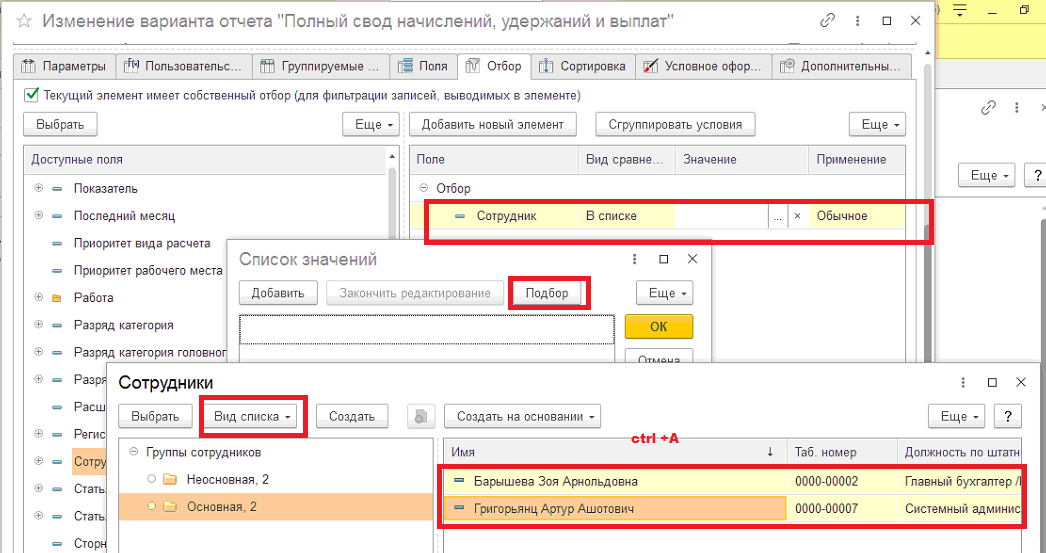Screen dimensions: 1046x553
Task: Select radio marker of Основная group
Action: [151, 507]
